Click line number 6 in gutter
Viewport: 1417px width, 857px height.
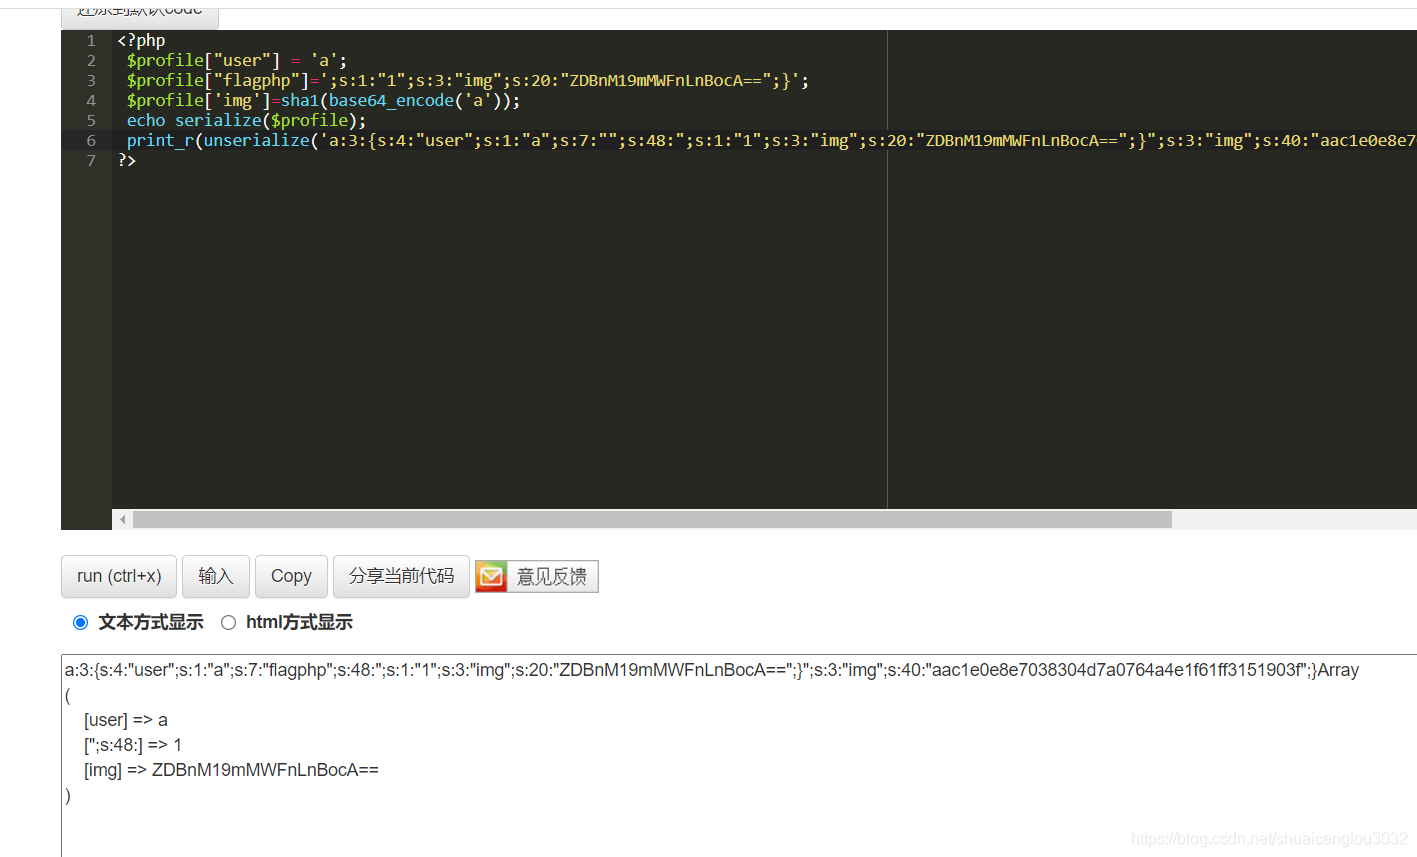(x=91, y=141)
